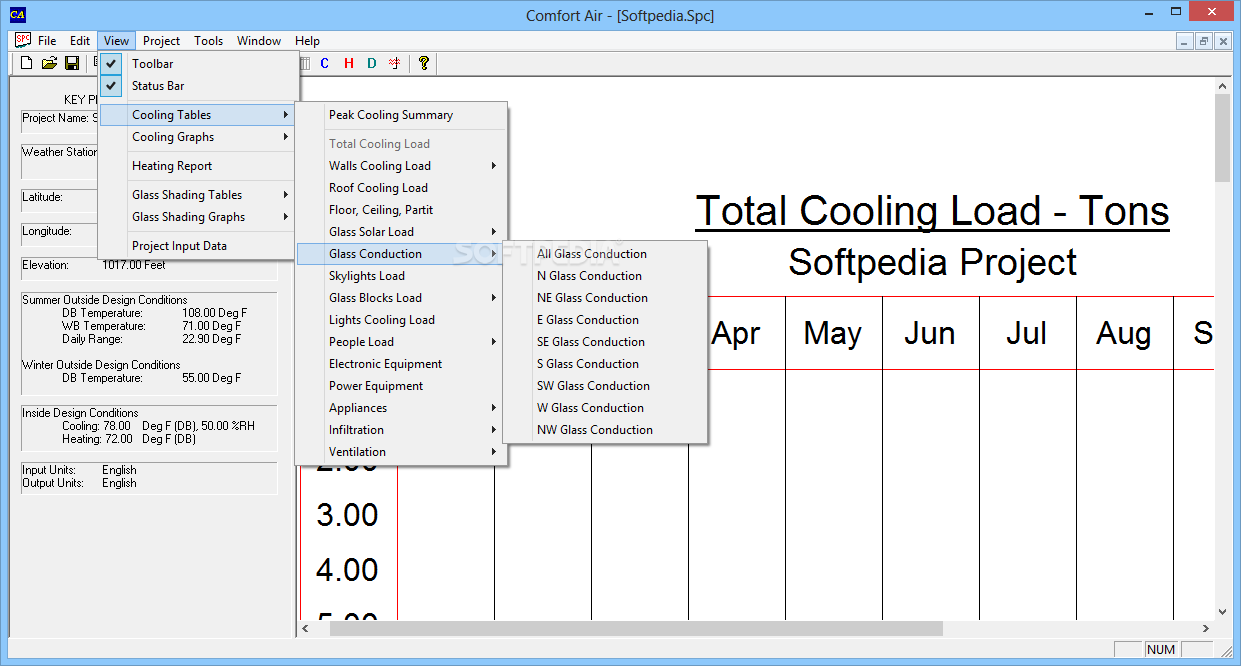Image resolution: width=1241 pixels, height=666 pixels.
Task: Open the File menu
Action: (47, 41)
